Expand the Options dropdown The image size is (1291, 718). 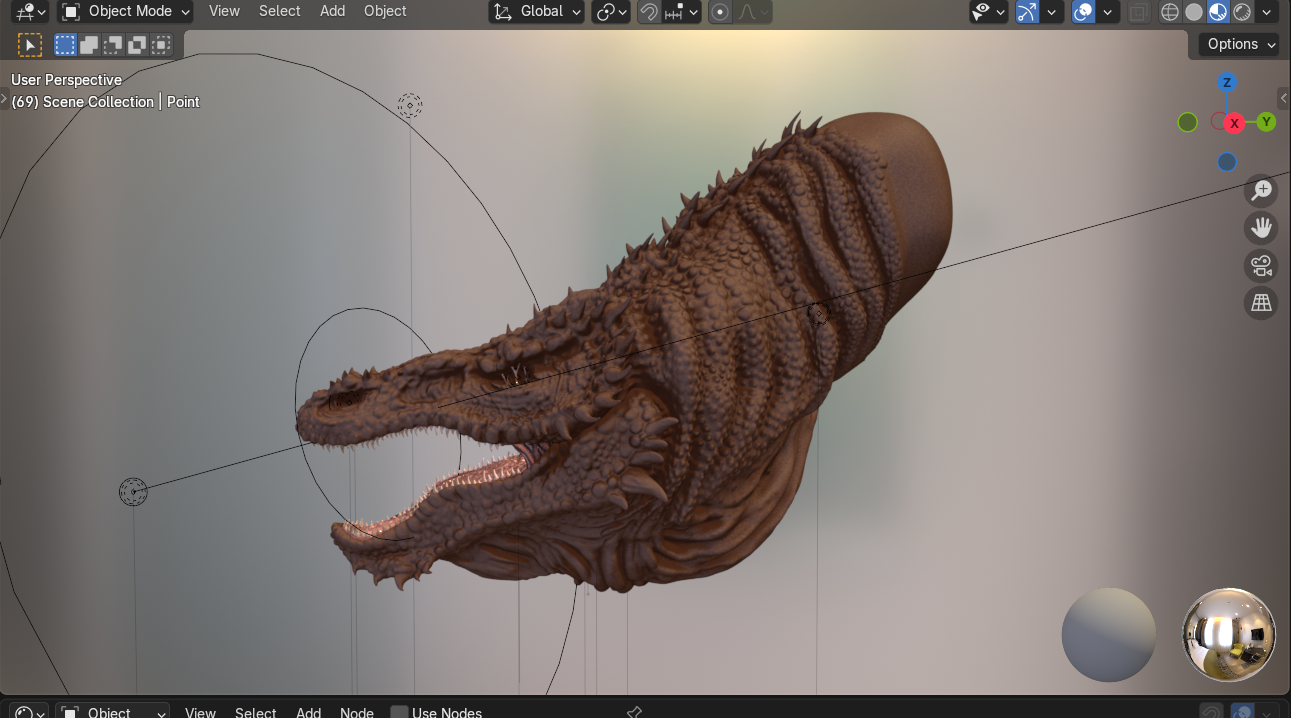pyautogui.click(x=1240, y=44)
